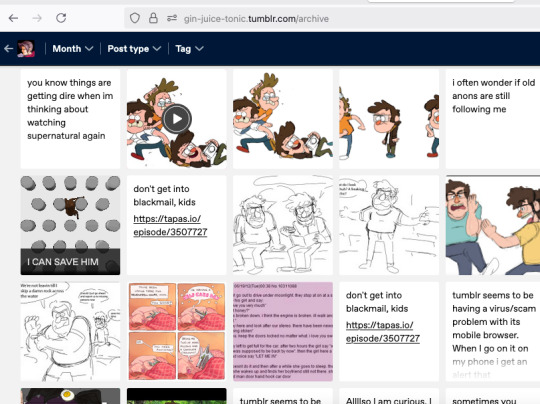540x404 pixels.
Task: Open the supernatural again text post
Action: point(70,119)
